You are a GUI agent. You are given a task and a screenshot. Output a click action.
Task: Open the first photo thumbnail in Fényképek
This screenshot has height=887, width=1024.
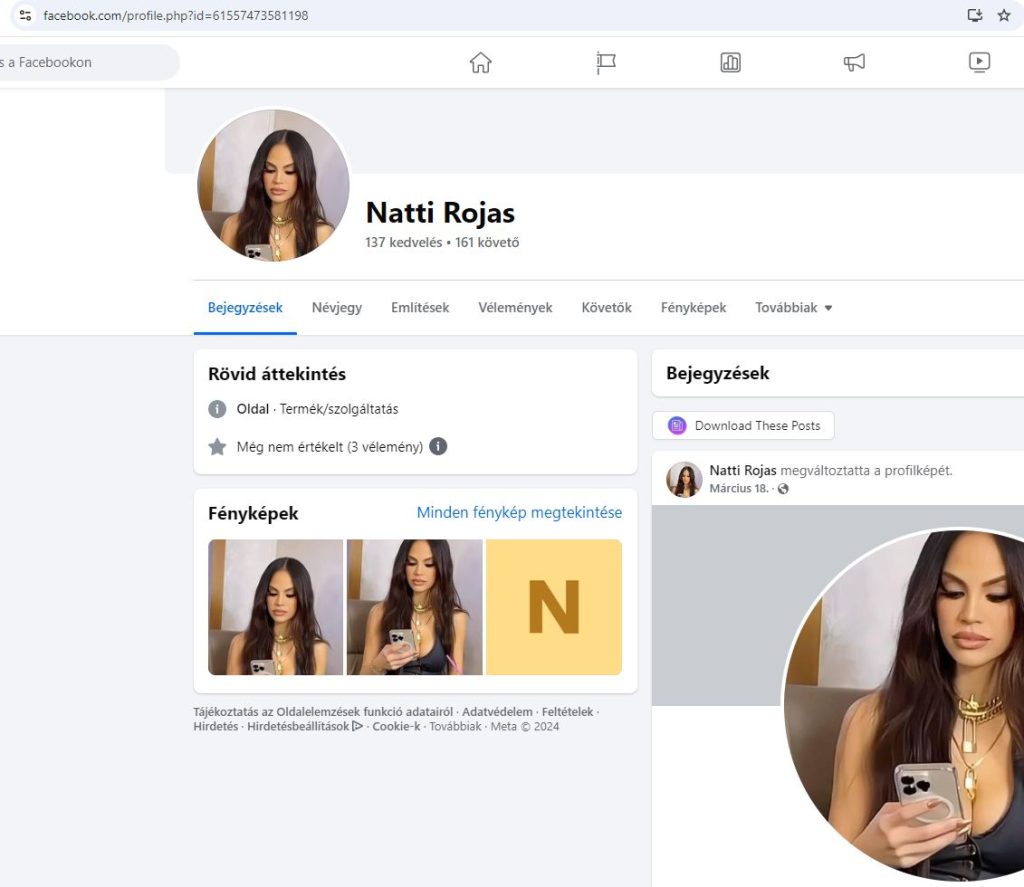coord(276,607)
